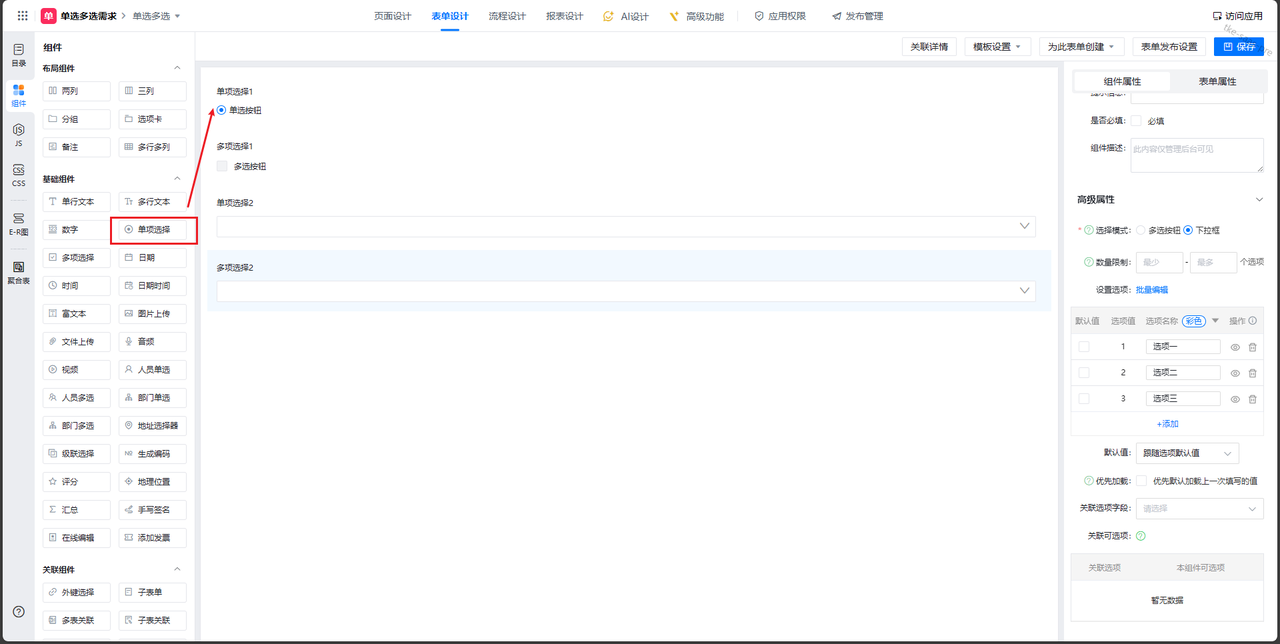Open the 目录 panel in left sidebar
This screenshot has height=644, width=1280.
tap(18, 54)
